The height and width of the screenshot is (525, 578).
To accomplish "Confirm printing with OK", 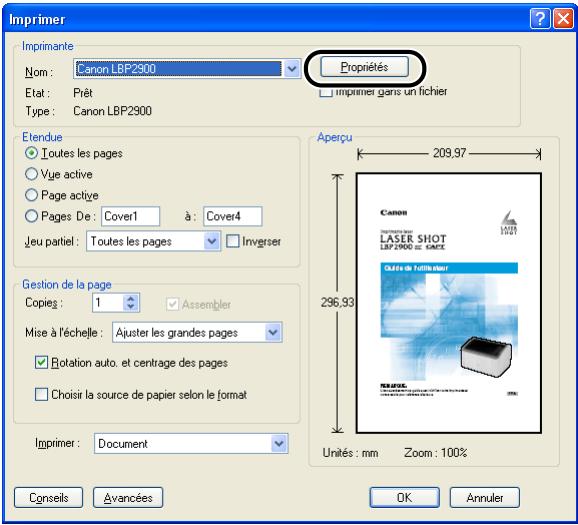I will click(x=404, y=497).
